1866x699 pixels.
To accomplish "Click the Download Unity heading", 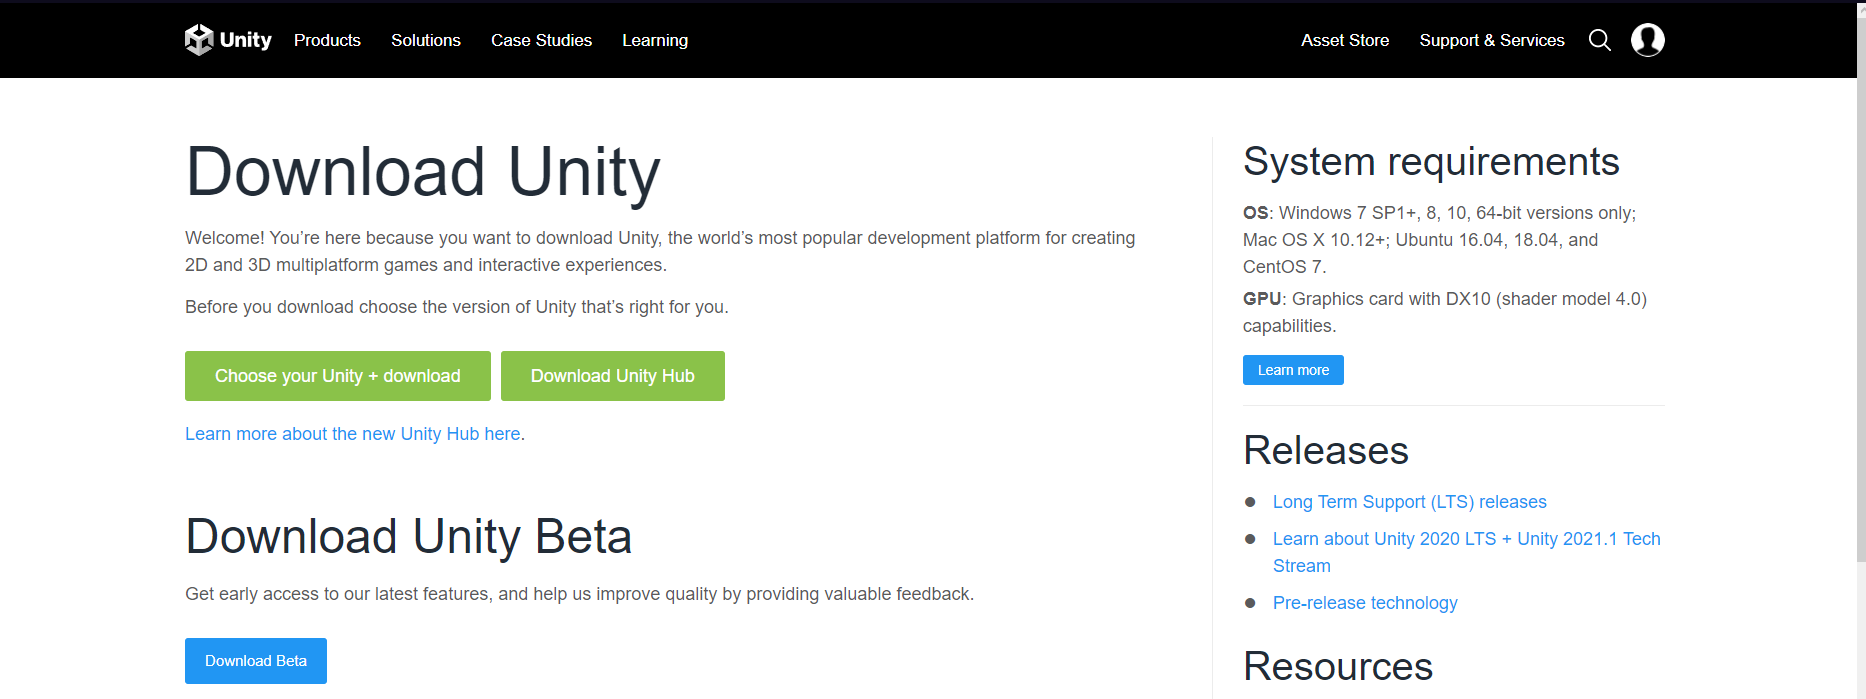I will (423, 172).
